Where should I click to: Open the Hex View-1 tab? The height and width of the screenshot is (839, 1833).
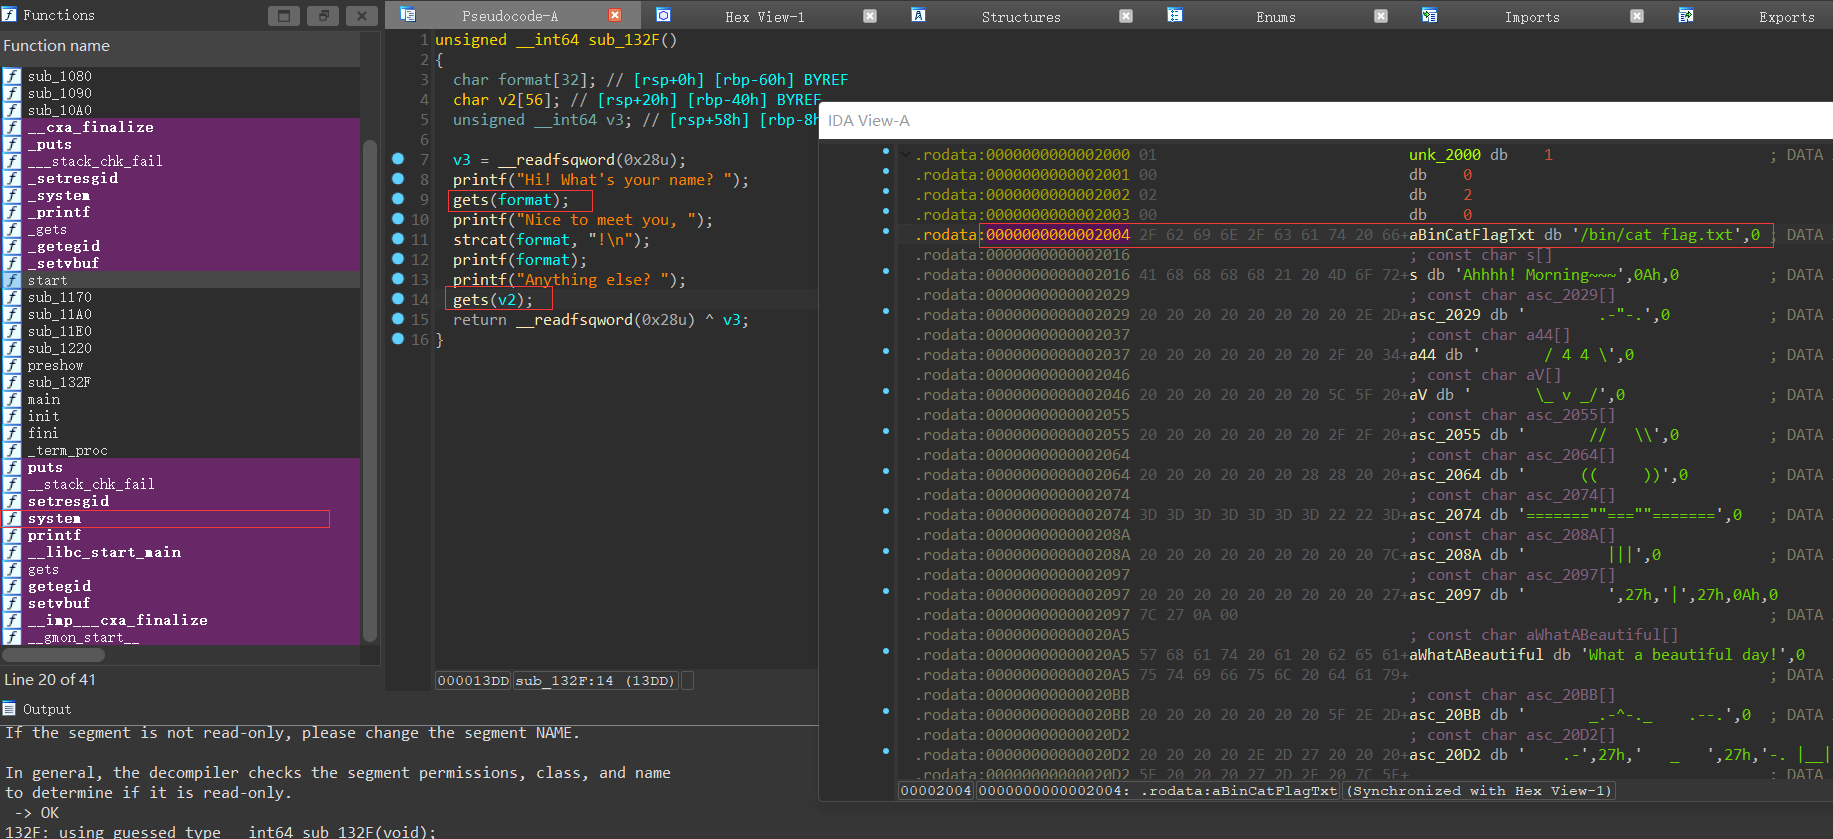[x=765, y=16]
